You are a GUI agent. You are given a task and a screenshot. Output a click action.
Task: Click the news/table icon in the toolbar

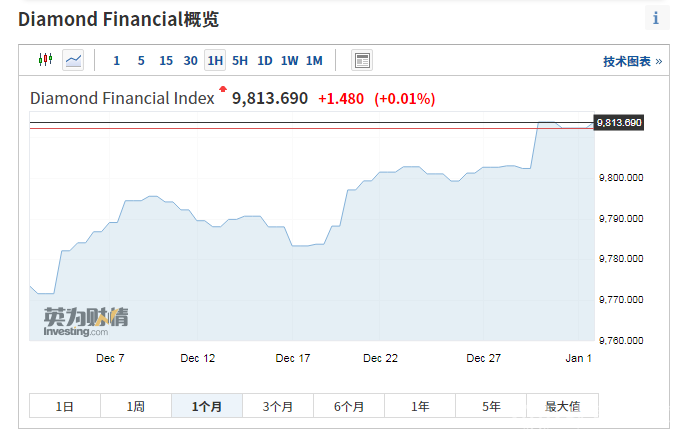pos(362,60)
